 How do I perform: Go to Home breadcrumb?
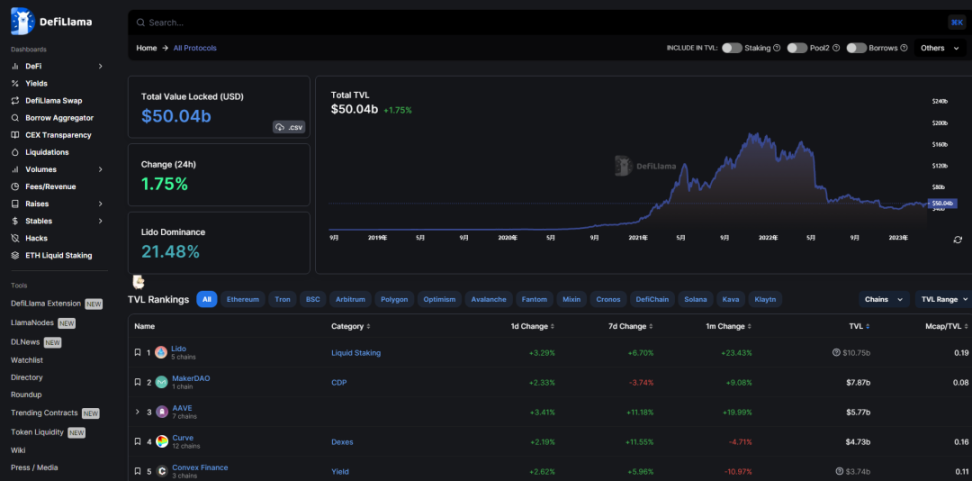coord(146,48)
